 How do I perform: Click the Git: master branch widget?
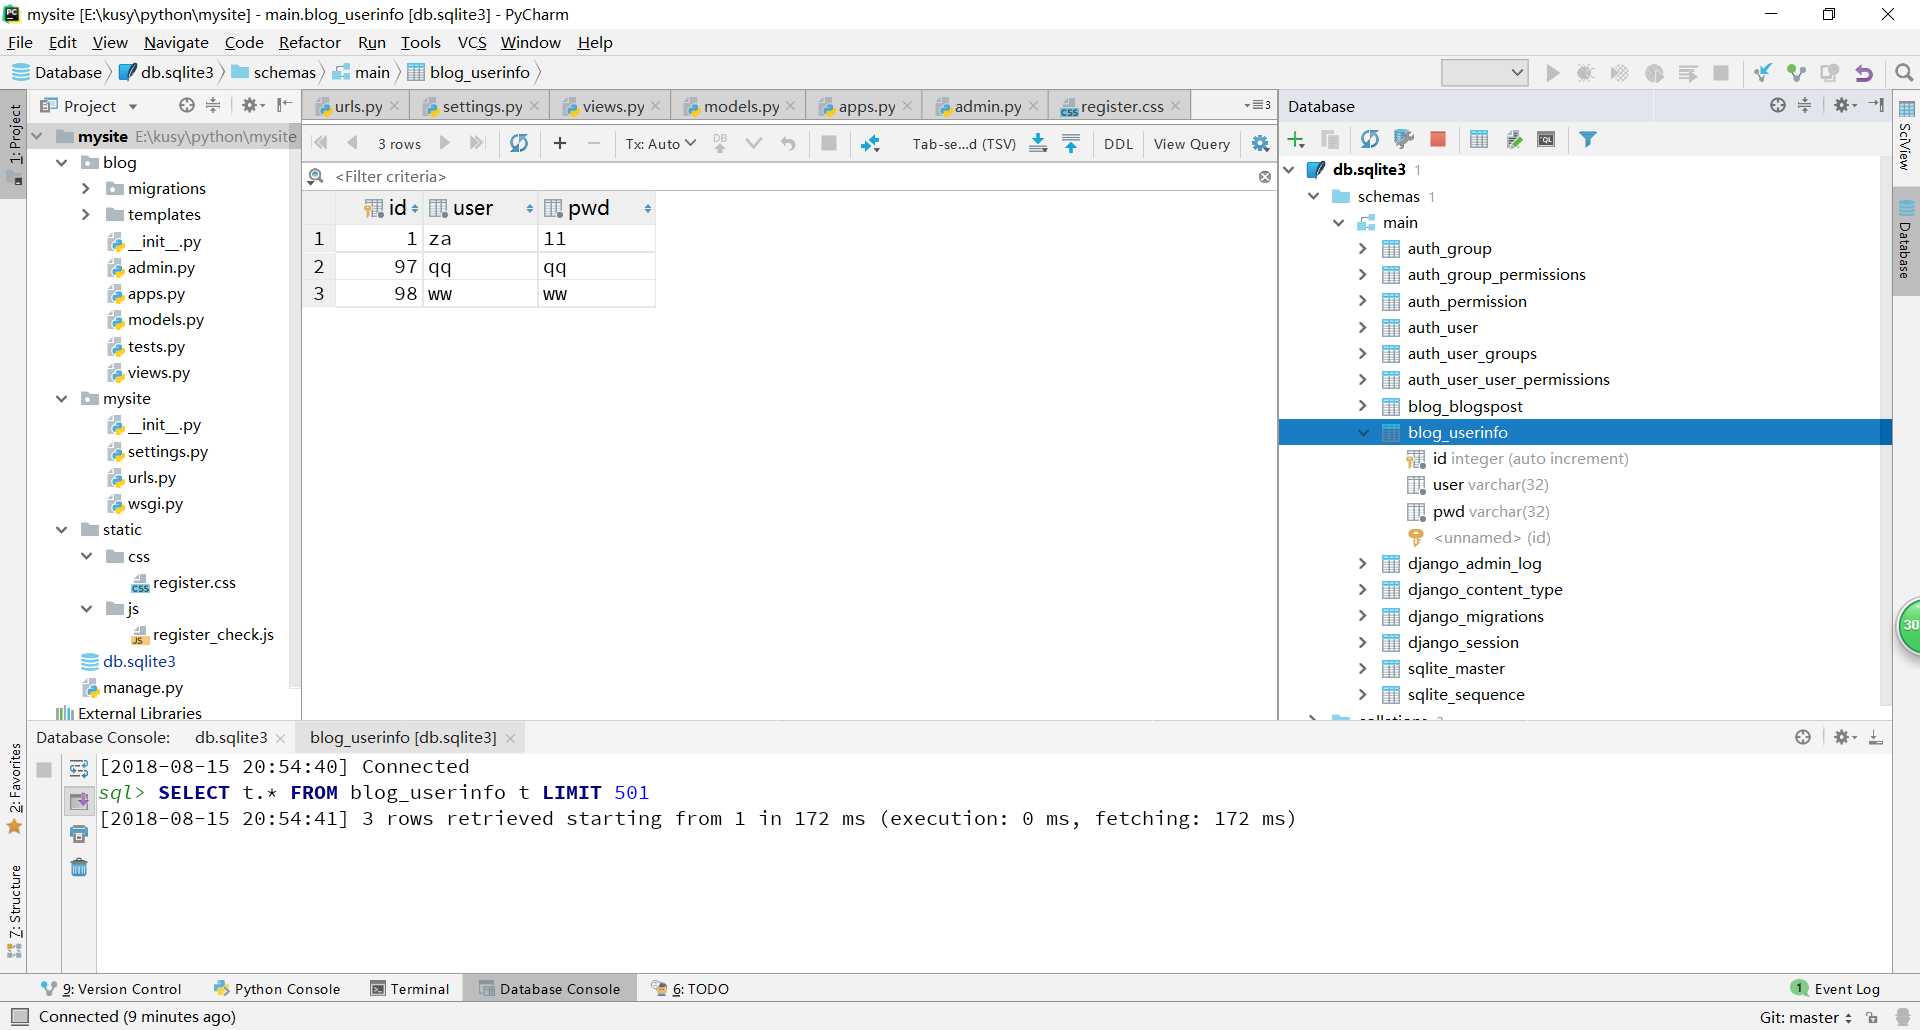click(x=1805, y=1017)
